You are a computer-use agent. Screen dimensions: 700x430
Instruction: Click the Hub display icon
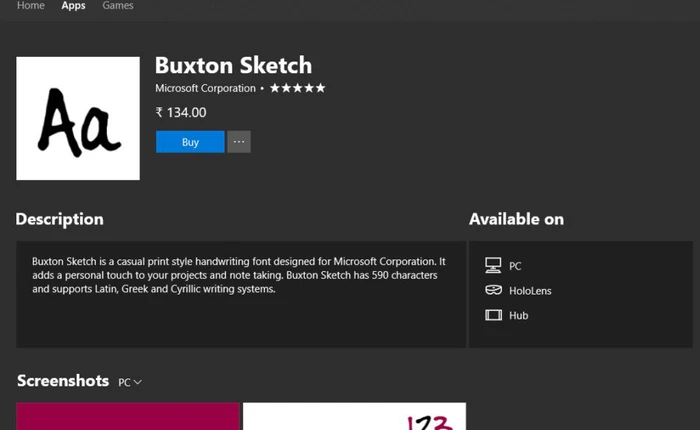click(493, 315)
